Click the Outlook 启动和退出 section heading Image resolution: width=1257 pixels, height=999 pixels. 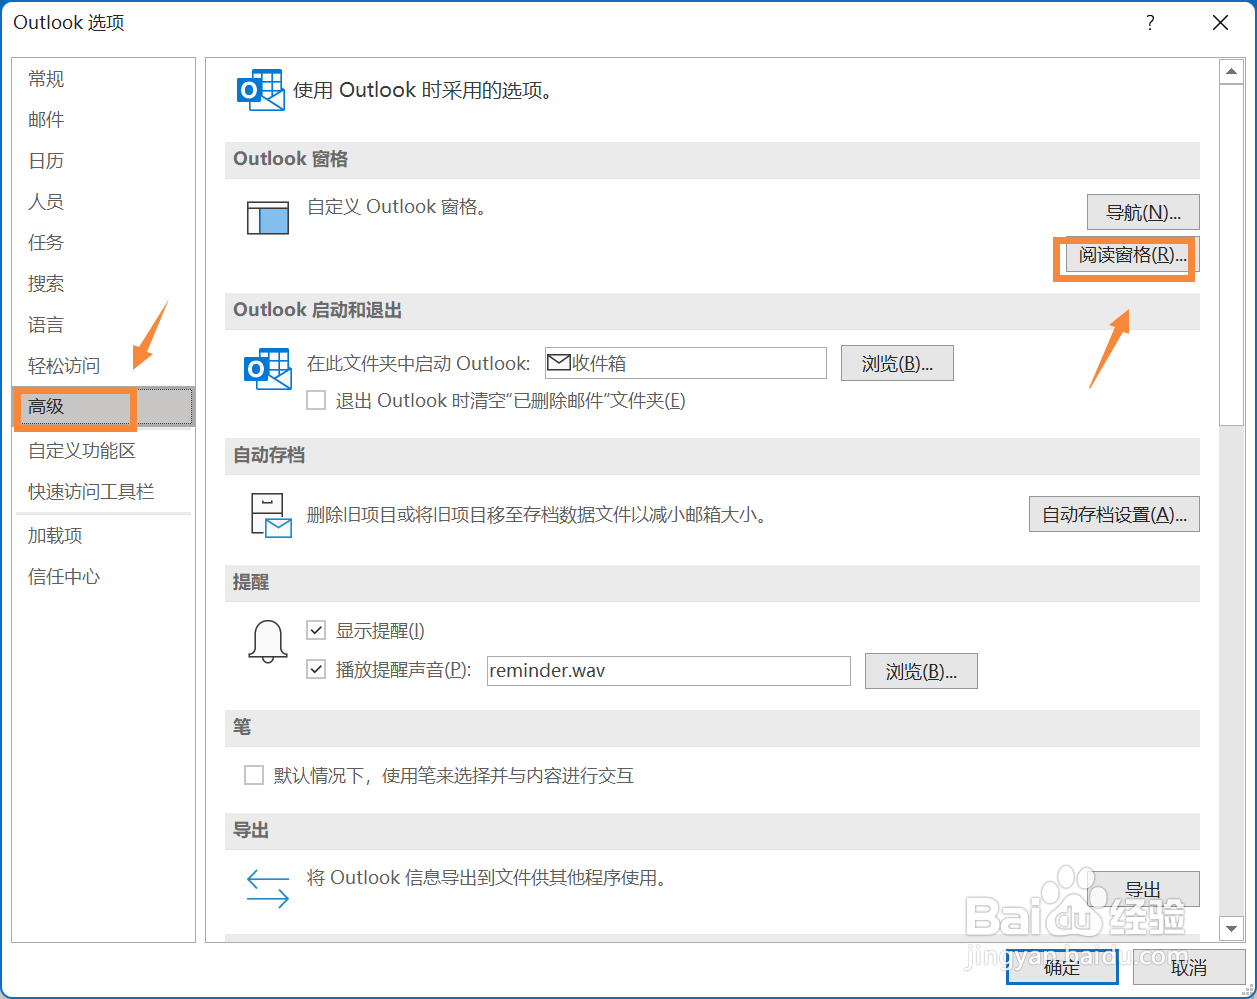tap(317, 310)
